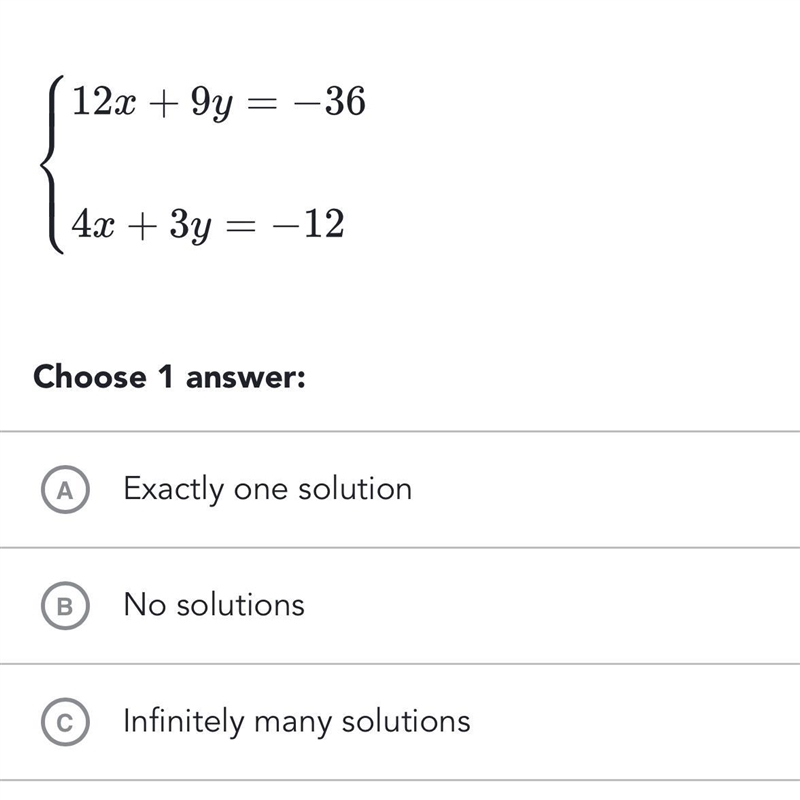Click the 3y term in the second equation
Image resolution: width=800 pixels, height=800 pixels.
coord(190,227)
